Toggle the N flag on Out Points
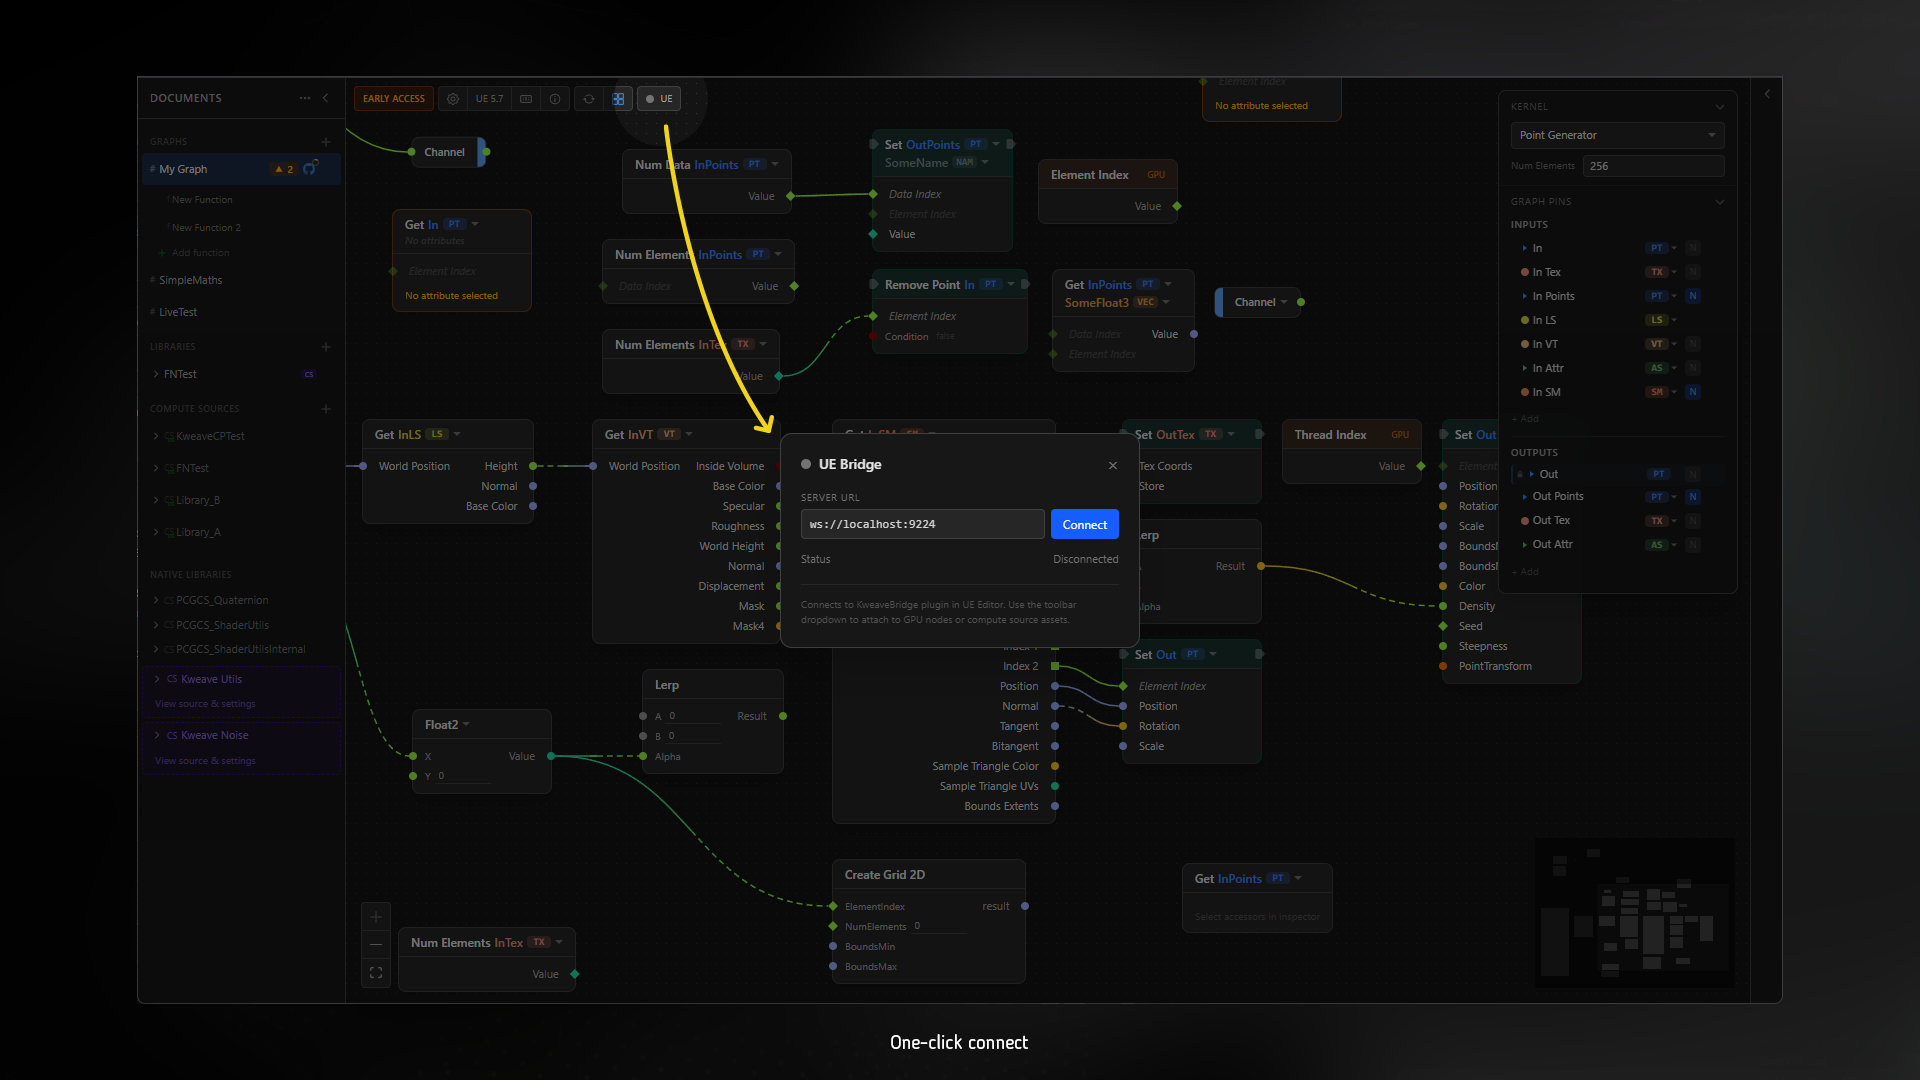 1693,497
